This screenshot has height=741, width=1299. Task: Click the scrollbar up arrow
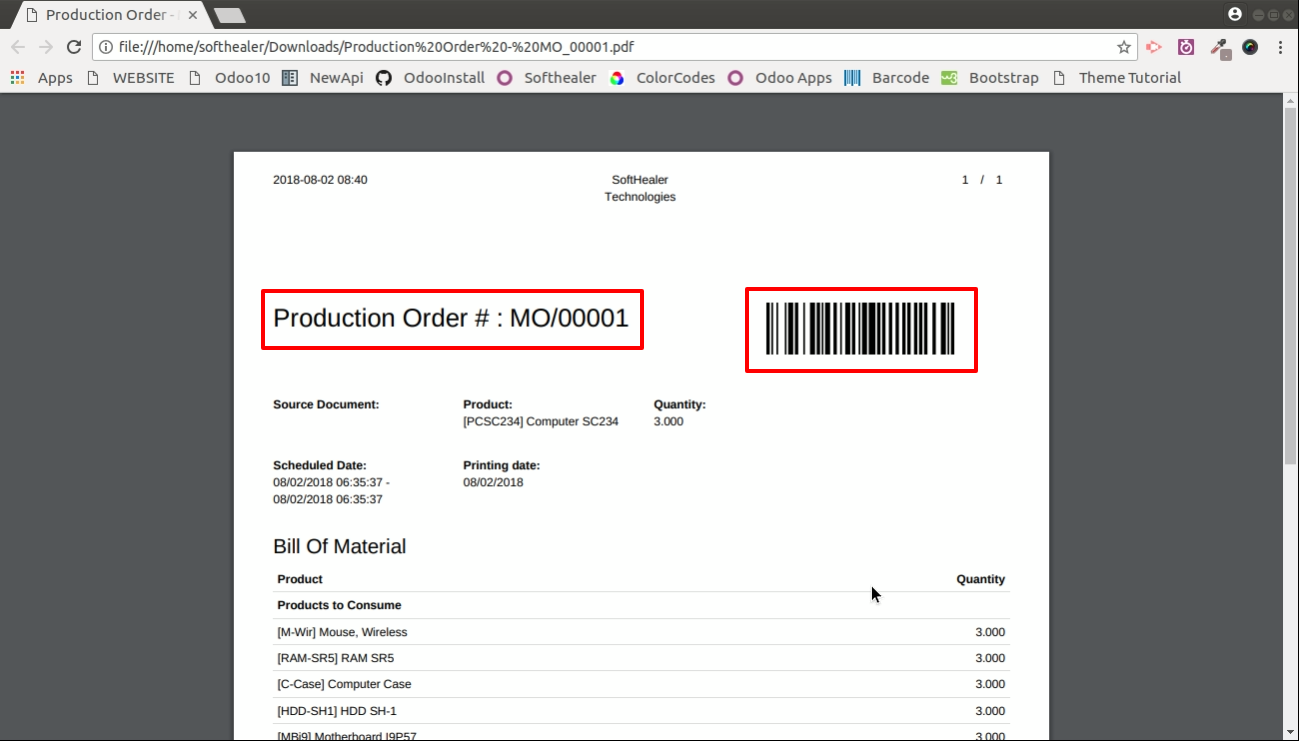[1290, 100]
